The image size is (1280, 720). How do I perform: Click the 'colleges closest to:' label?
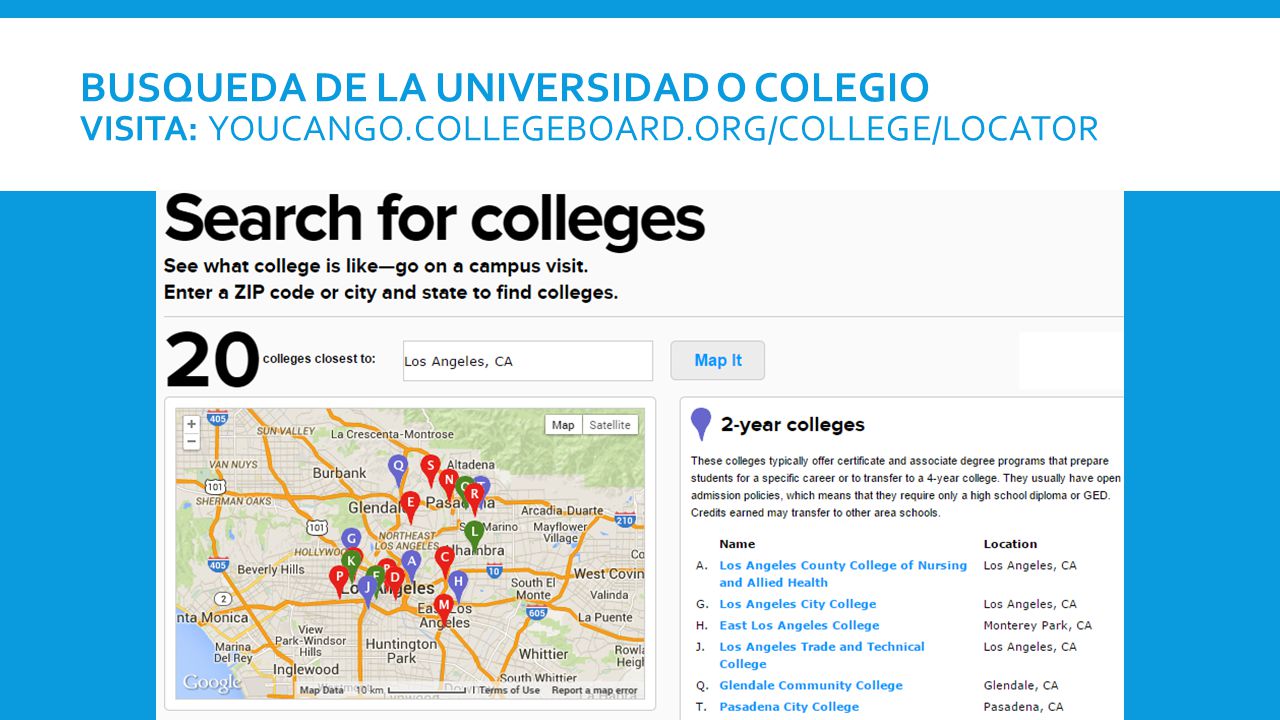319,359
